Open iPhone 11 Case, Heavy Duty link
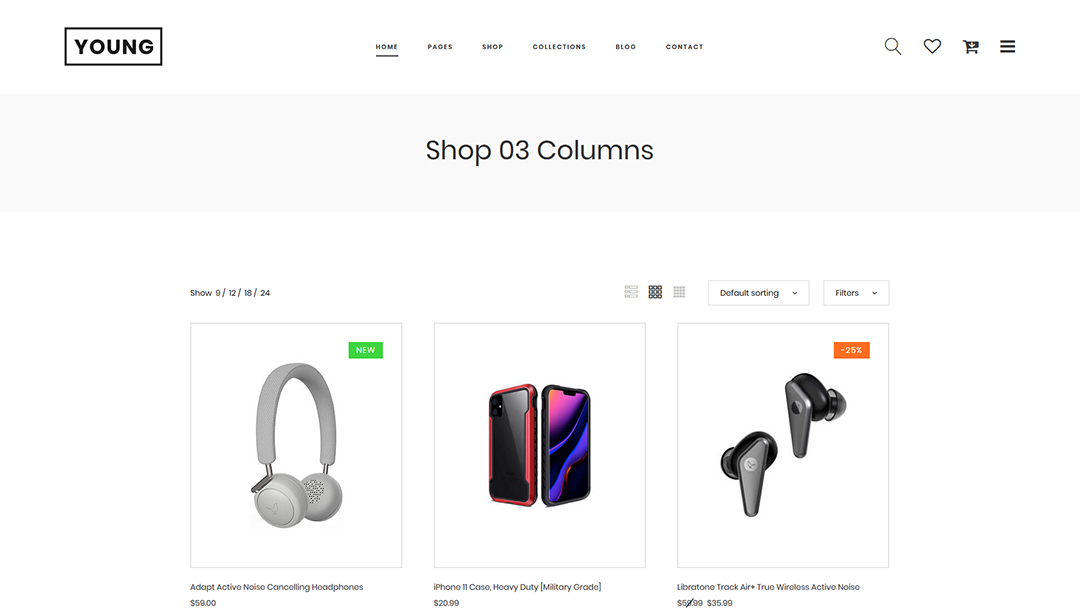The image size is (1080, 608). pyautogui.click(x=517, y=587)
